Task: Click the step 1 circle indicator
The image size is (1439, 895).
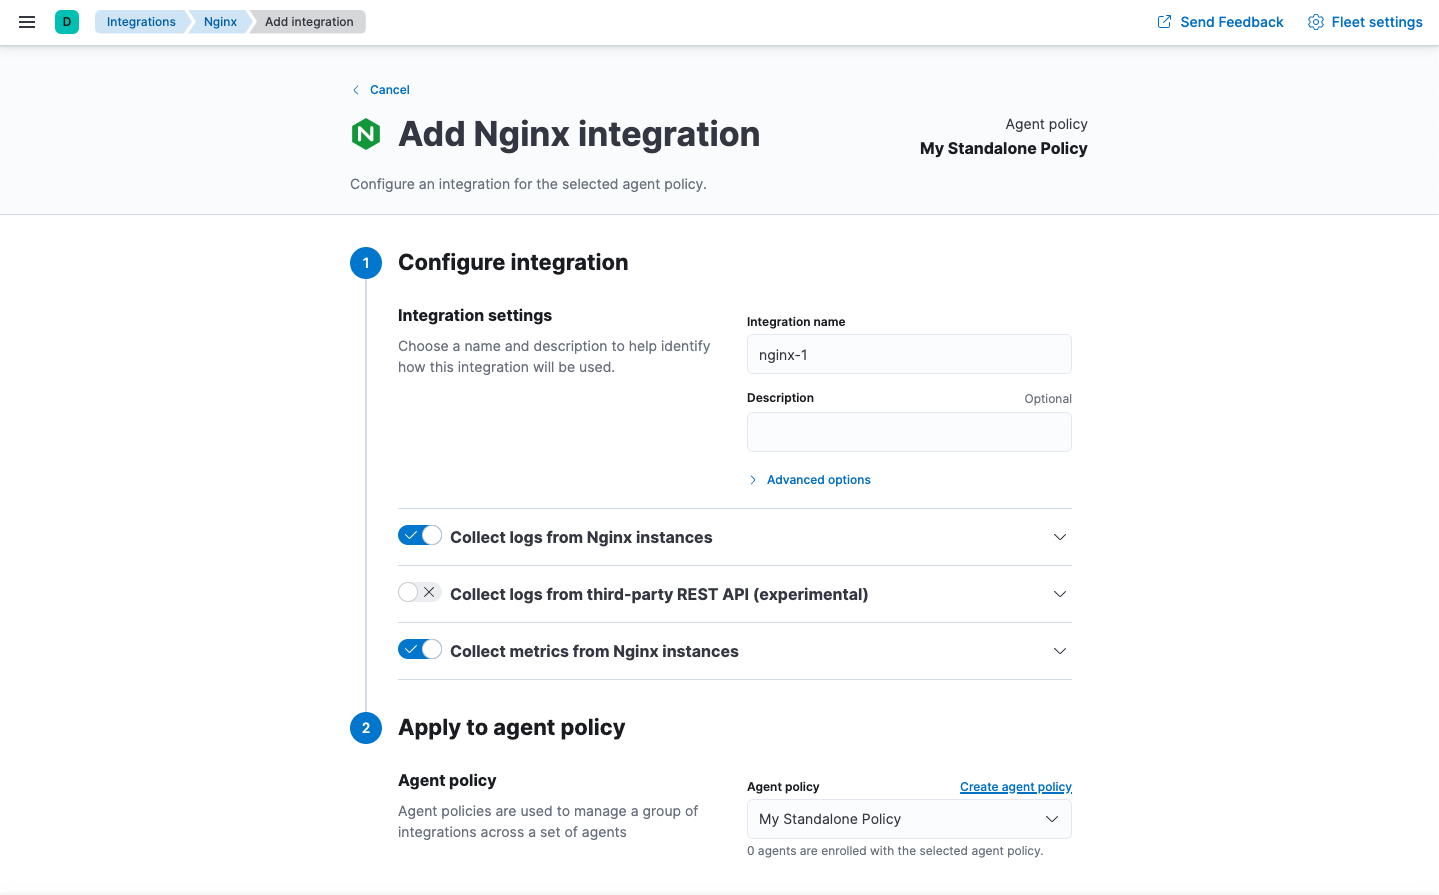Action: (365, 262)
